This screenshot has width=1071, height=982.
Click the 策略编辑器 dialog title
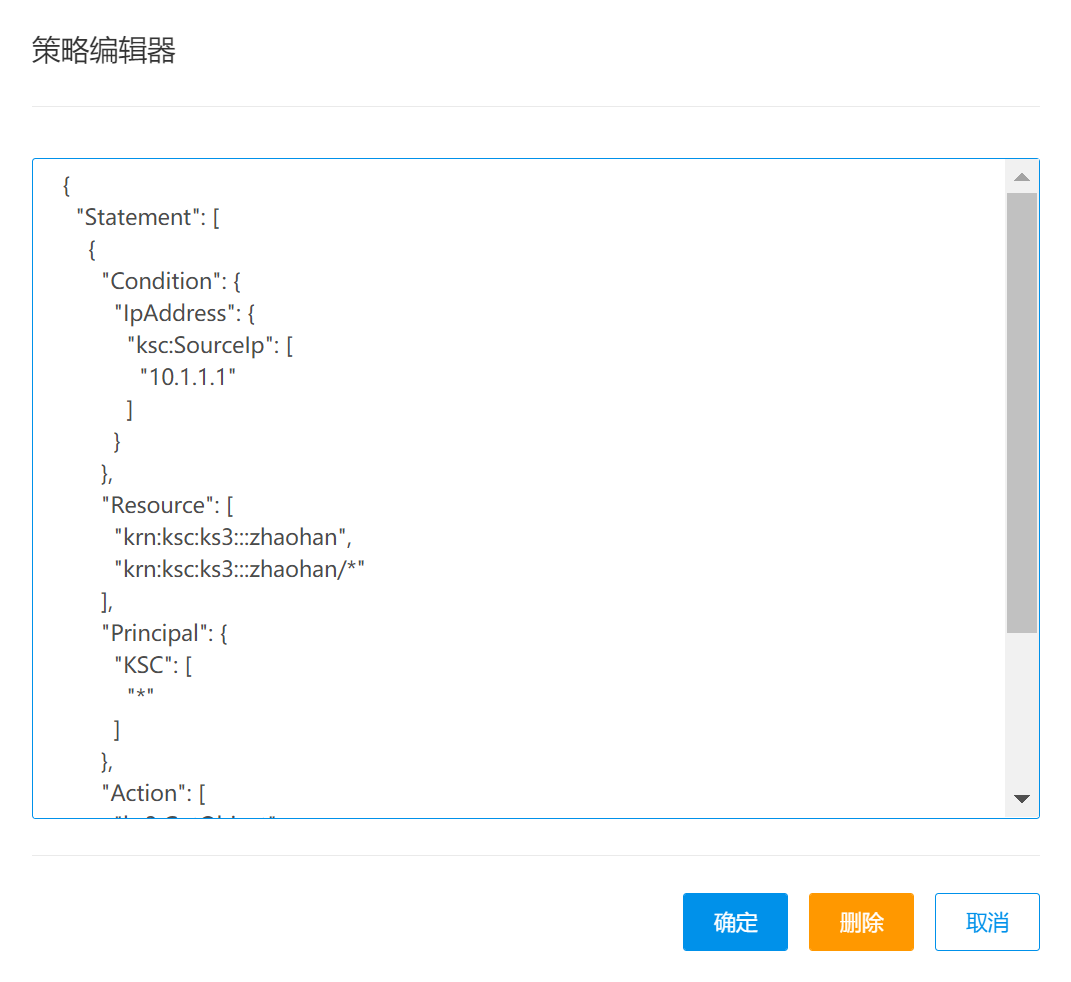(104, 51)
